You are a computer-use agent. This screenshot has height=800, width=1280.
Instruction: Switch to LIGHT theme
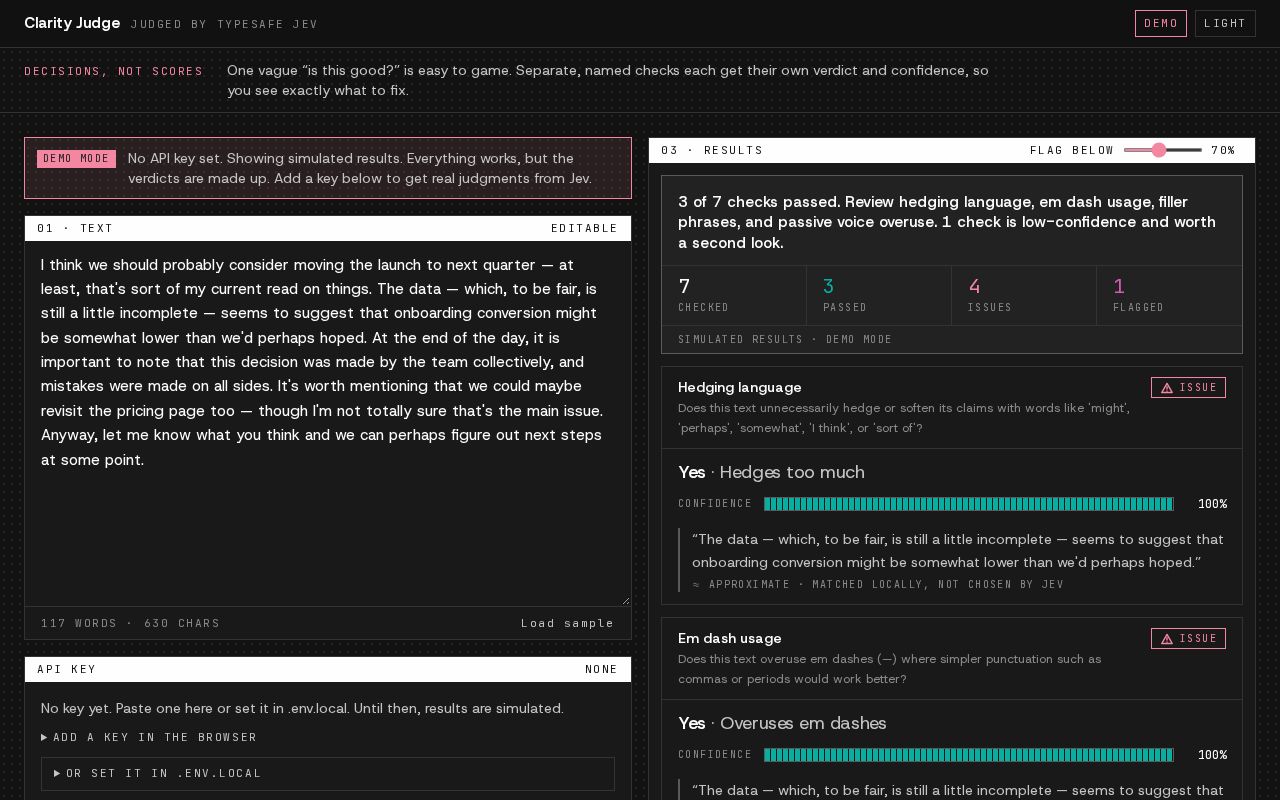[x=1225, y=23]
